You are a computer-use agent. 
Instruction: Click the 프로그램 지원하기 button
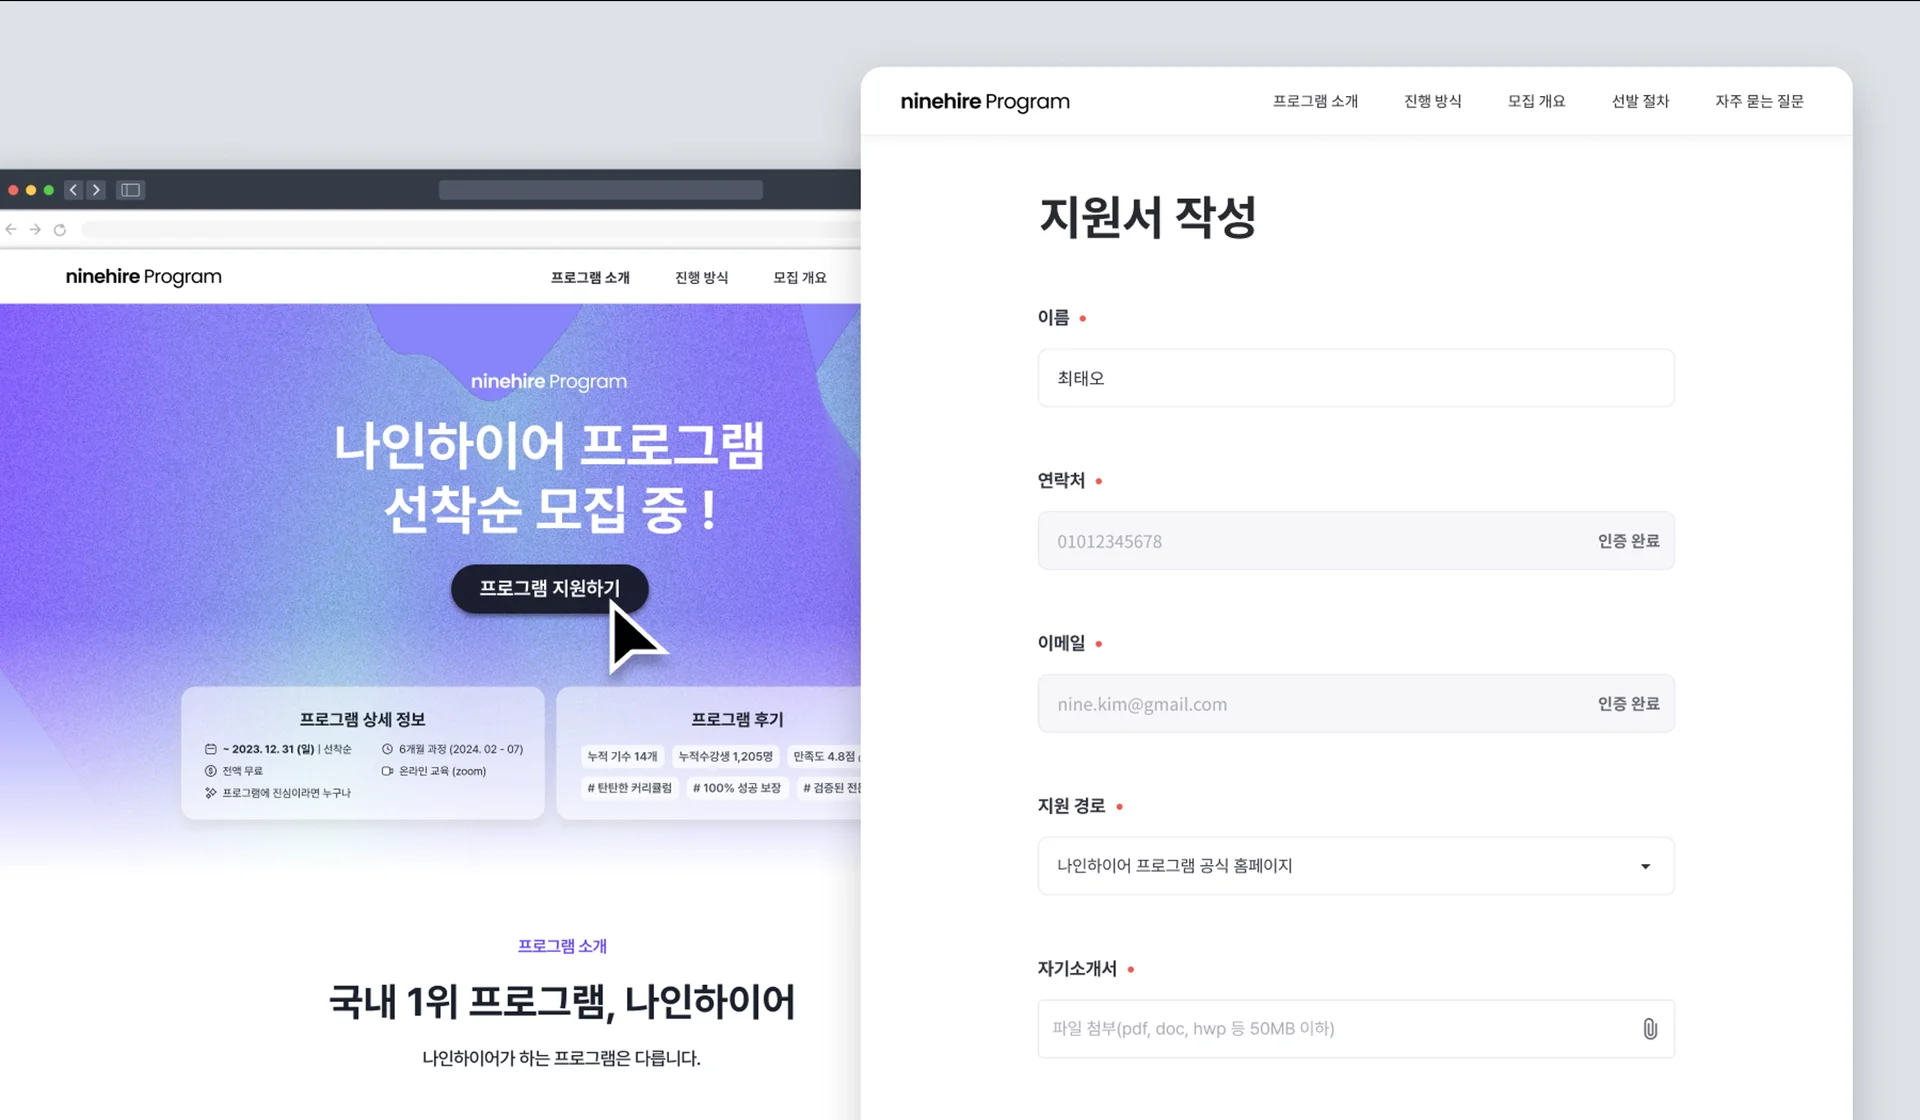point(549,589)
